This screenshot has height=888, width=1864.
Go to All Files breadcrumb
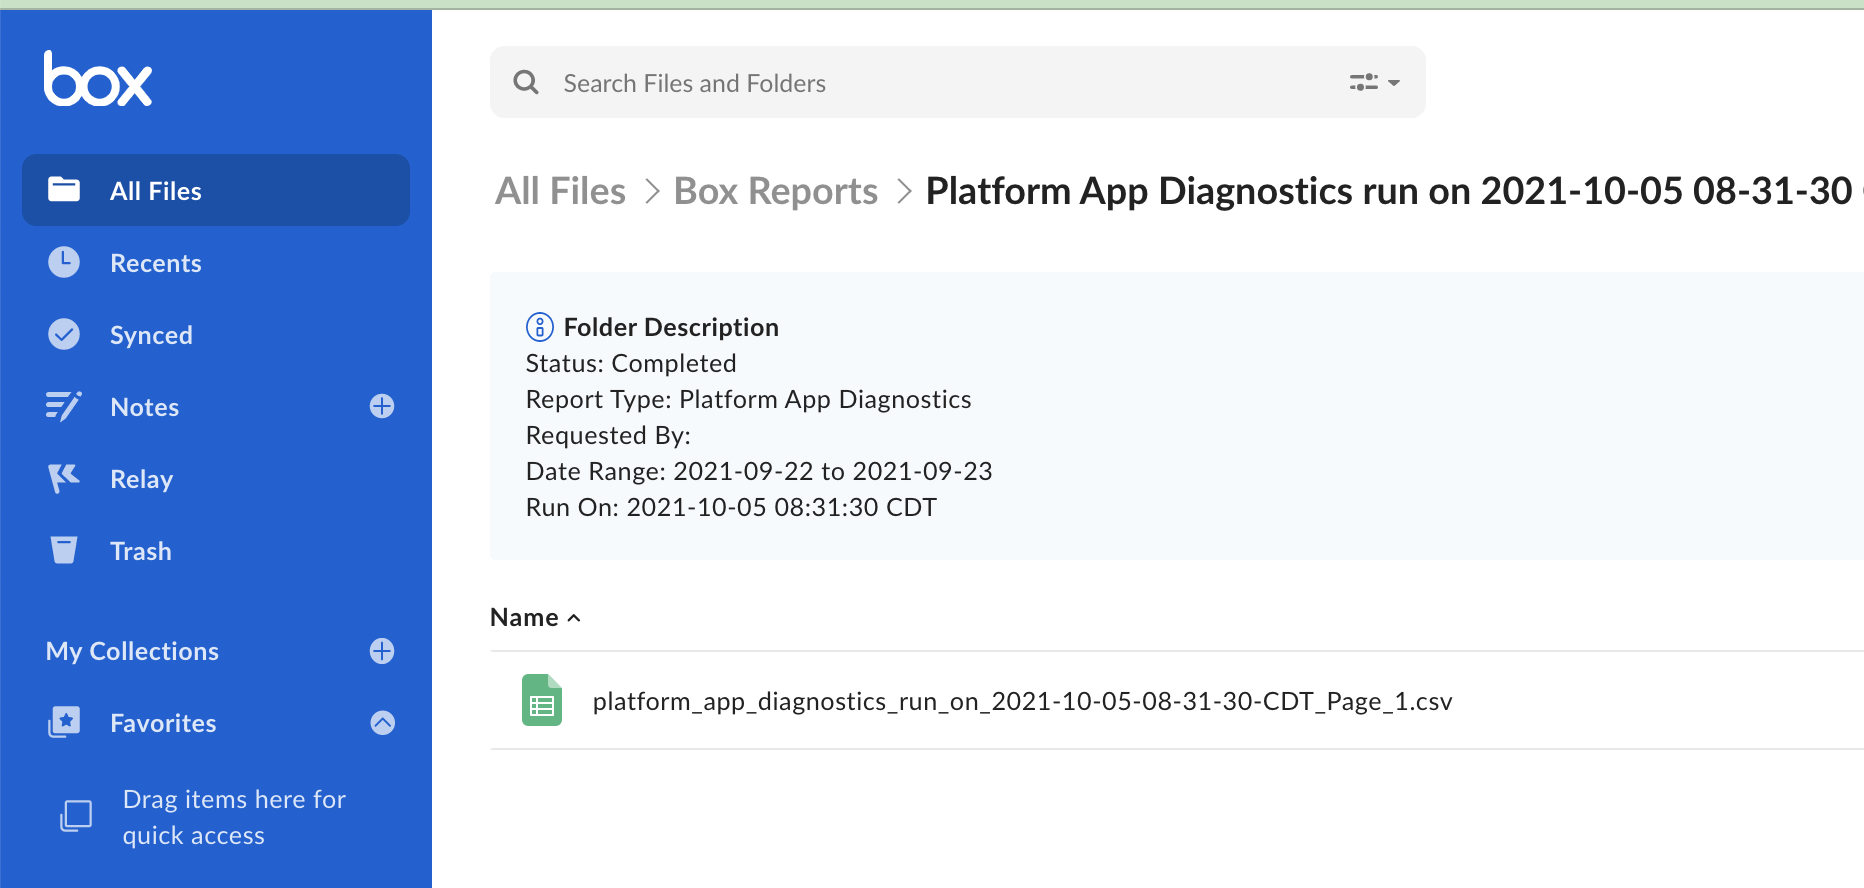pos(561,191)
